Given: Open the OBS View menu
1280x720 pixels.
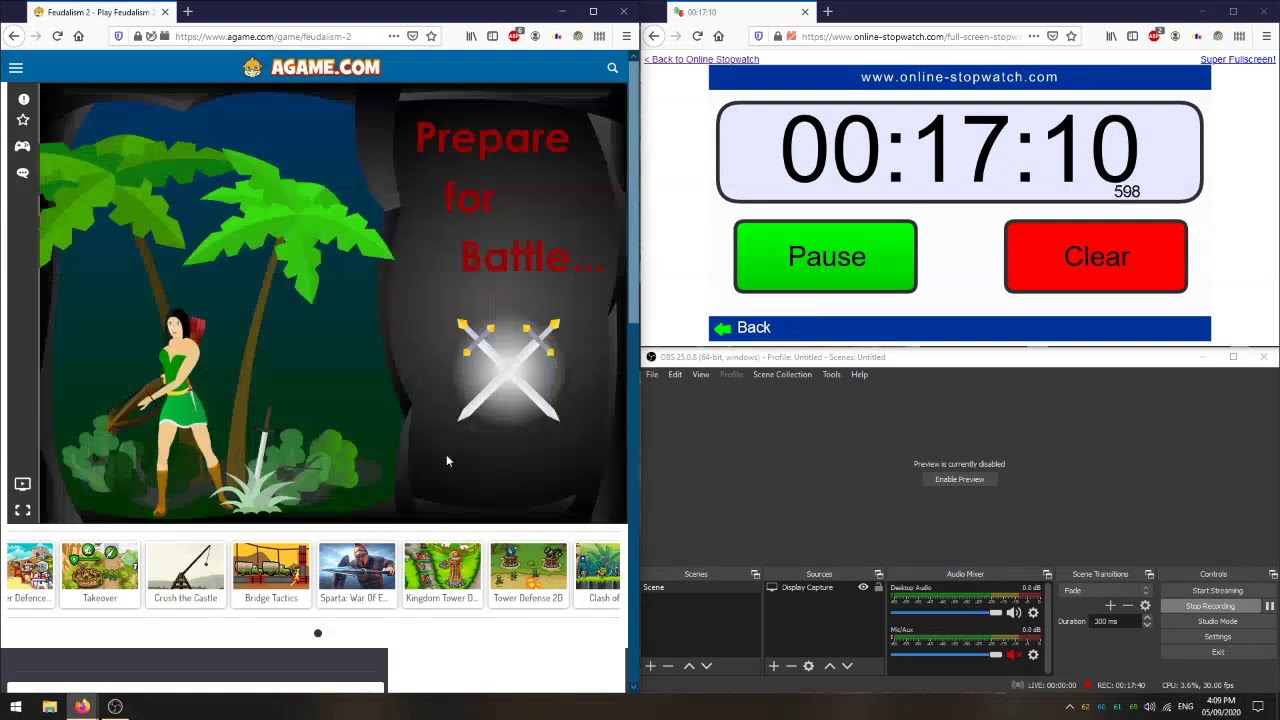Looking at the screenshot, I should point(701,374).
